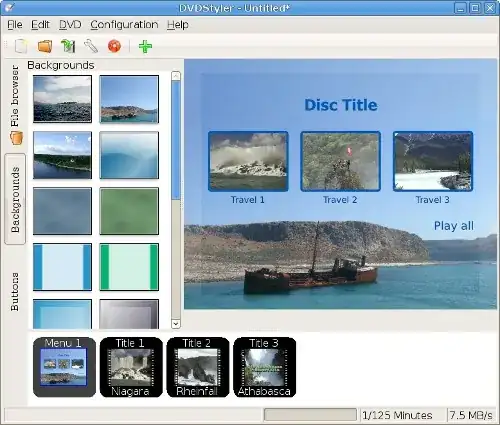Open the DVD menu
The image size is (500, 425).
pos(70,25)
